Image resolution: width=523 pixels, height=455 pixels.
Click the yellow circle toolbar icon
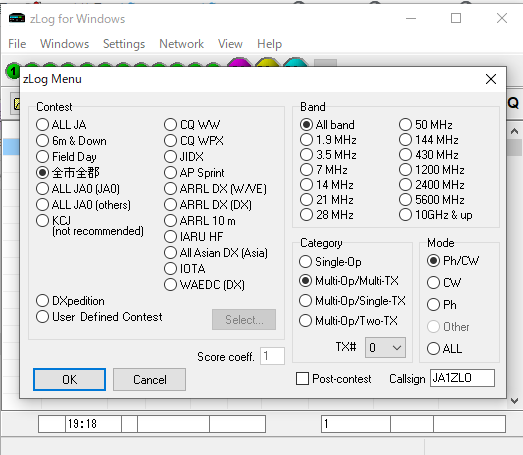point(267,62)
